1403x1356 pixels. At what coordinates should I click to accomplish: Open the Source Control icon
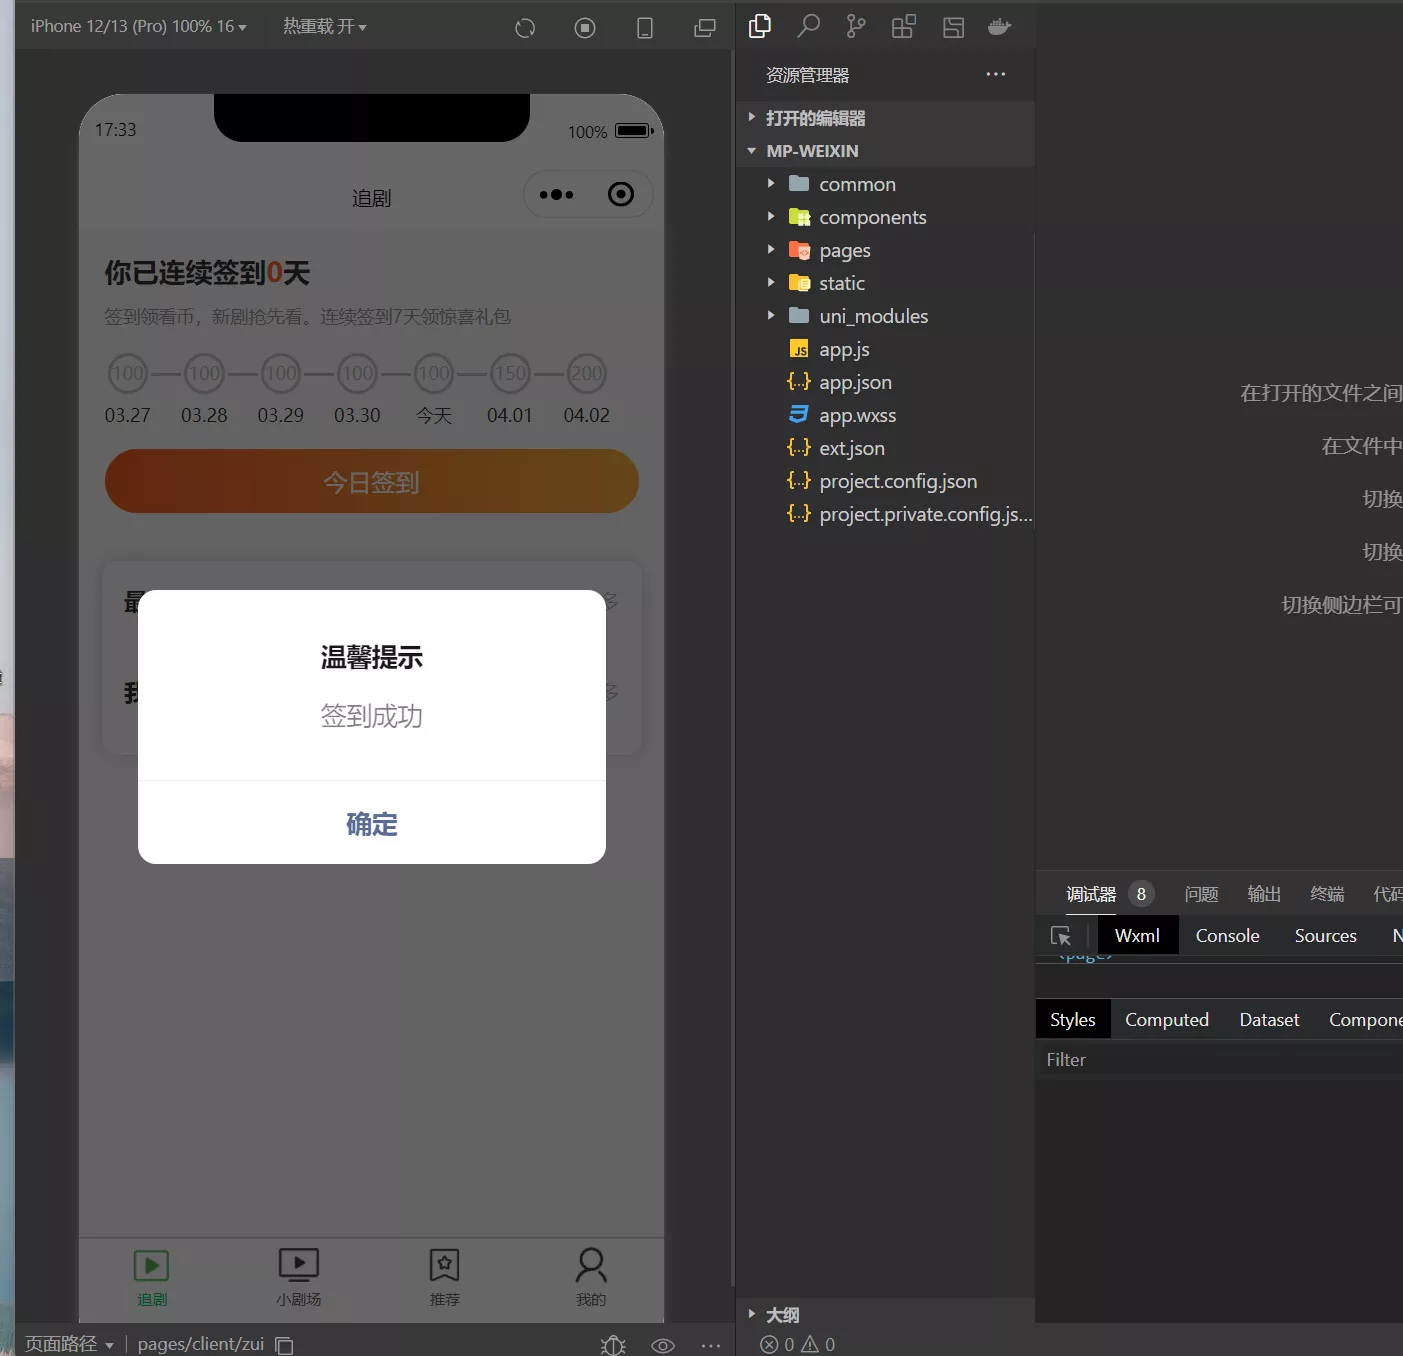pyautogui.click(x=856, y=26)
